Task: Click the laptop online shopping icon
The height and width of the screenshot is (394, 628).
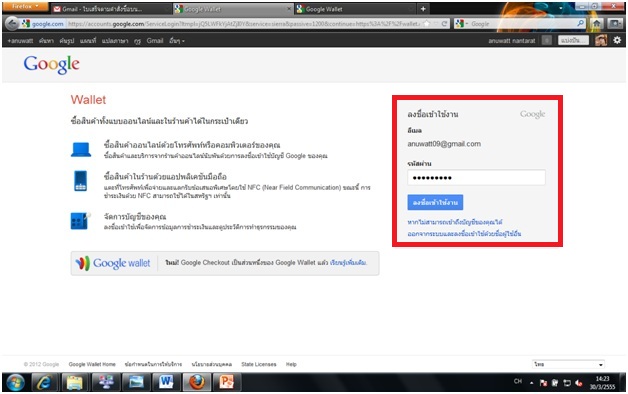Action: click(81, 149)
